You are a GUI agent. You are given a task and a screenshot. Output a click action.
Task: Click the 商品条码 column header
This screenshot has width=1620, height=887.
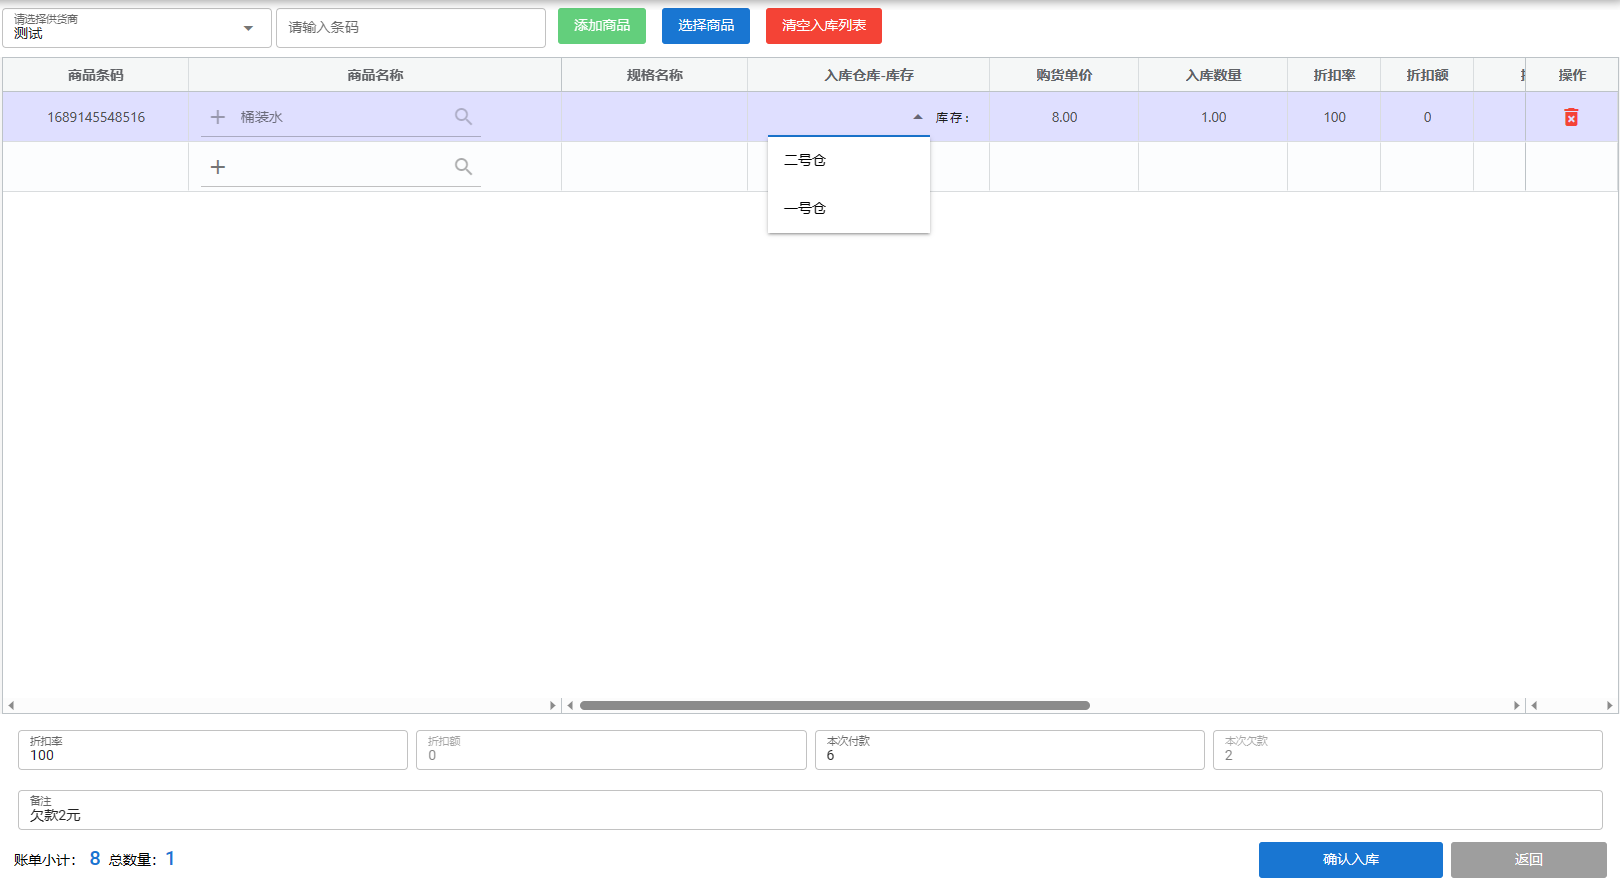pyautogui.click(x=96, y=75)
